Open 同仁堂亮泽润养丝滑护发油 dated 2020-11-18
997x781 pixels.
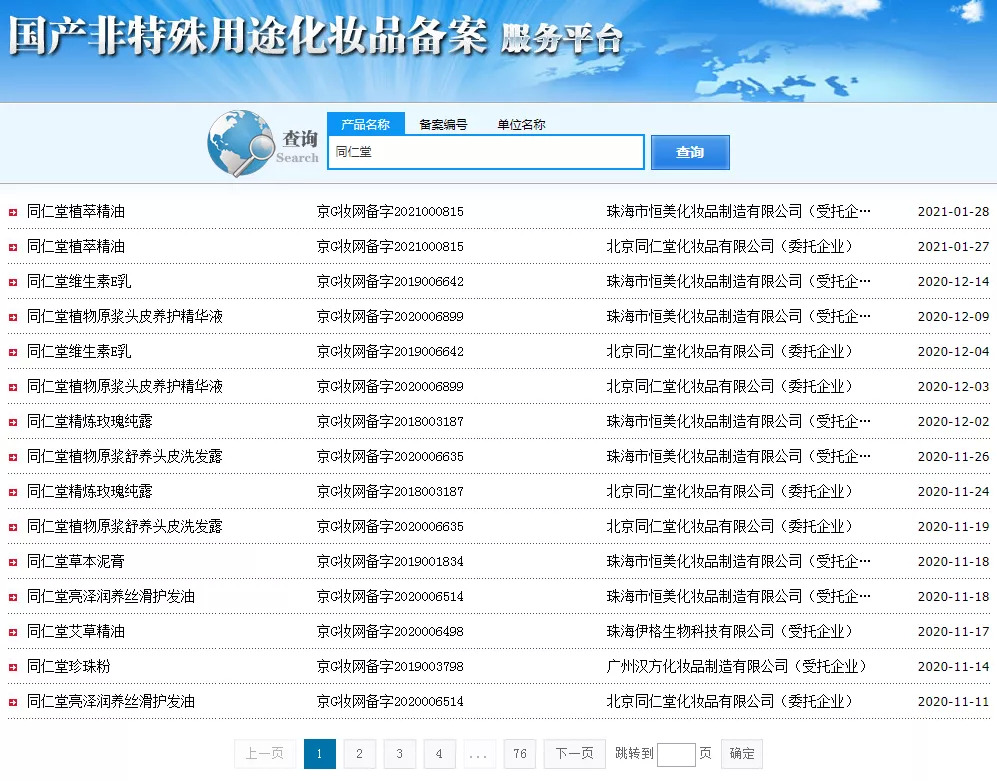pyautogui.click(x=111, y=597)
